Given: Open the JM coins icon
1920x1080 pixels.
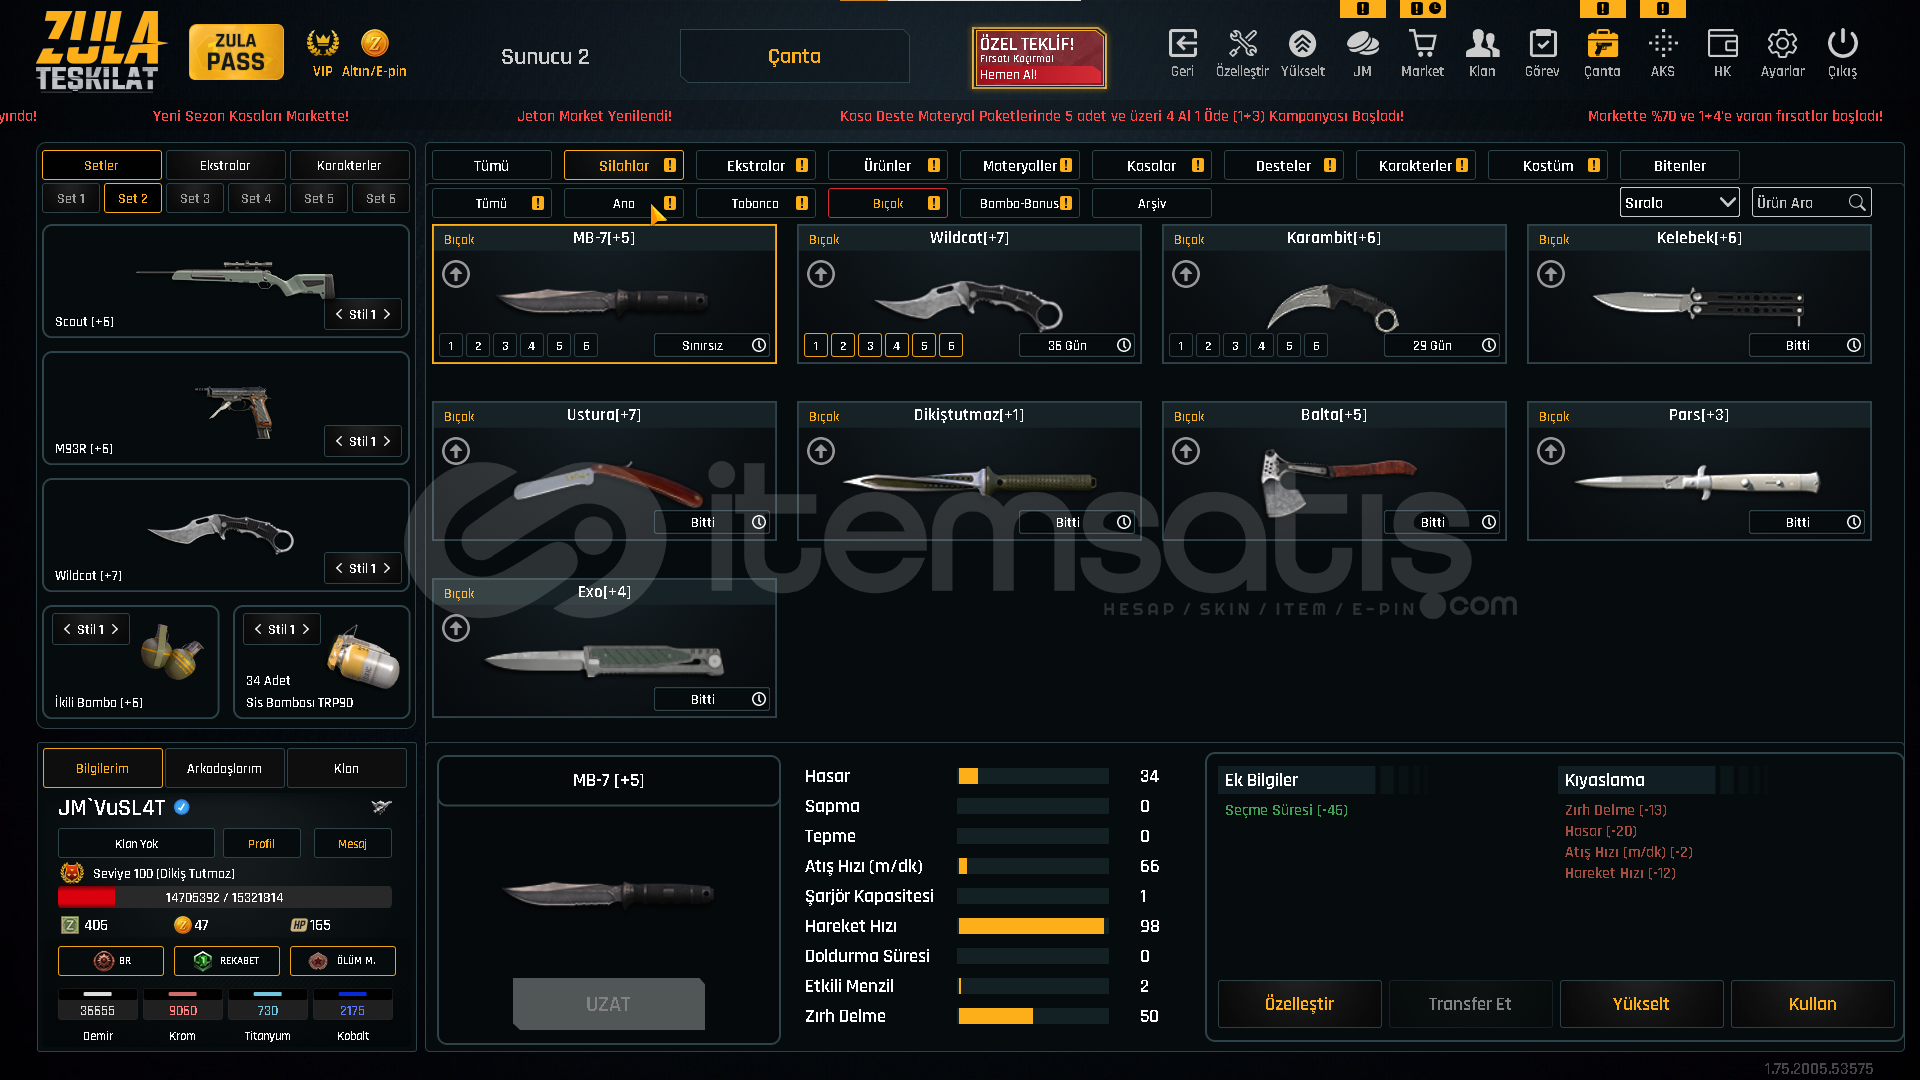Looking at the screenshot, I should point(1362,44).
